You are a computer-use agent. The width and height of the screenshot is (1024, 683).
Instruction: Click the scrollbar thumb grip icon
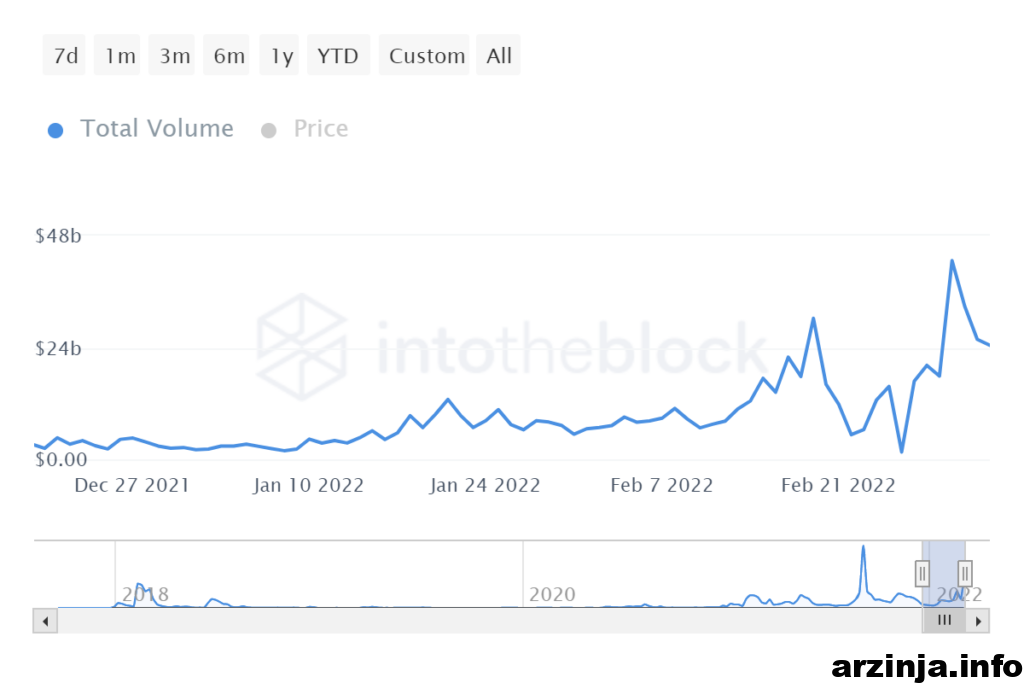(x=944, y=620)
